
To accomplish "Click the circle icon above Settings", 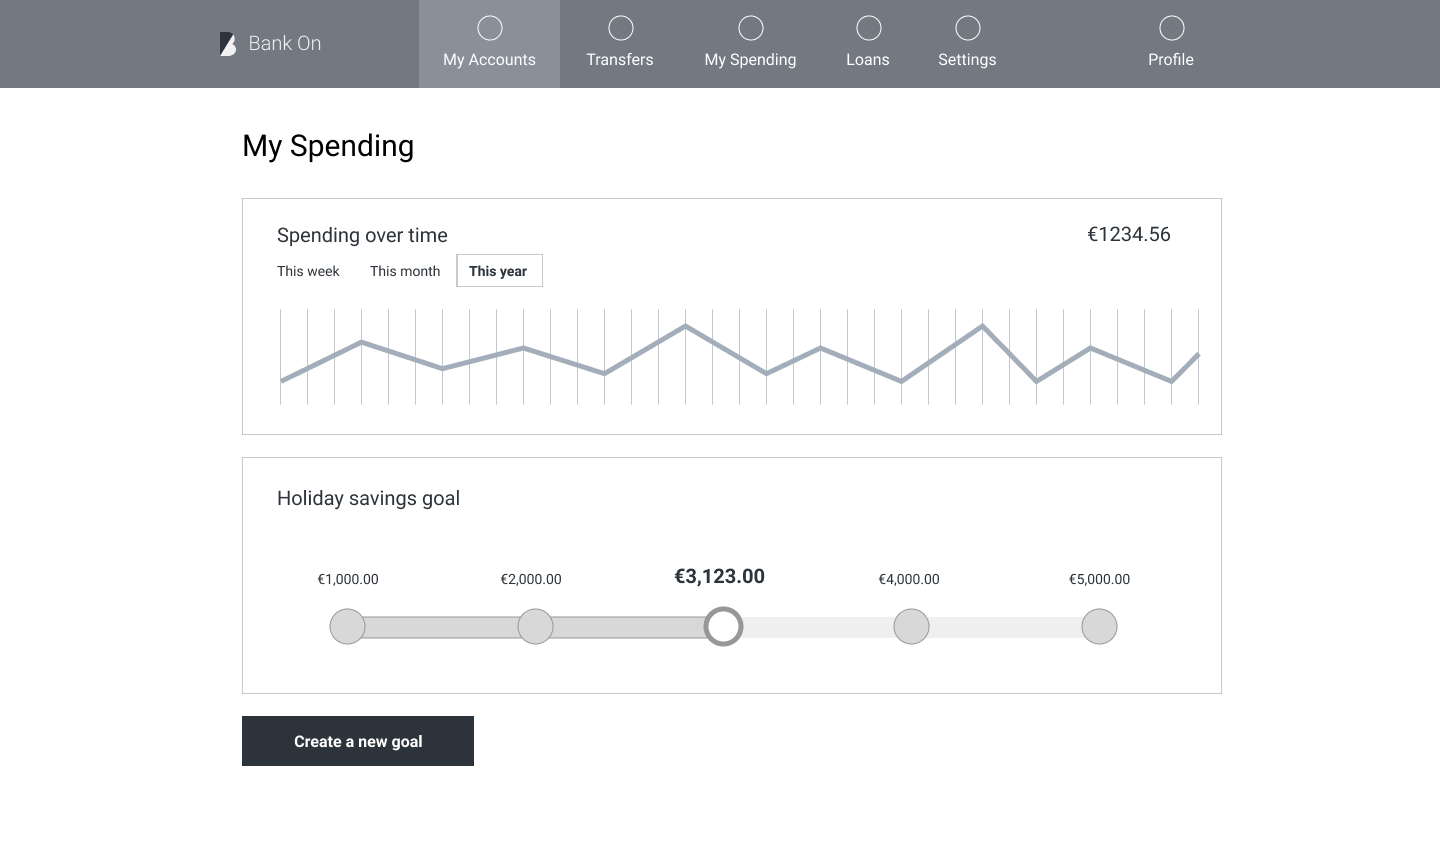I will click(968, 28).
